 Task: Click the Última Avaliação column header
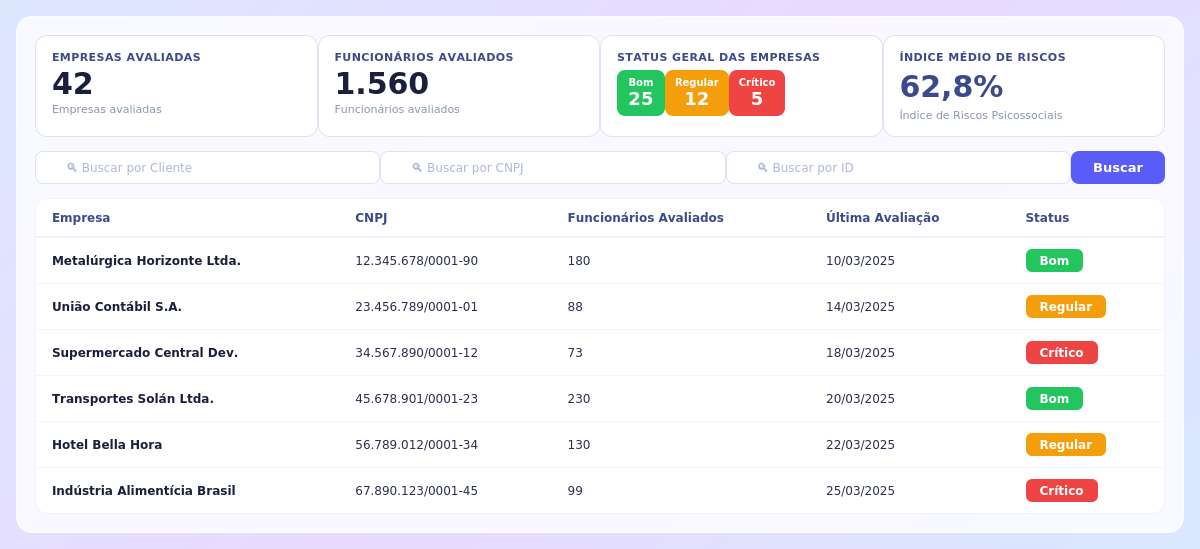883,218
